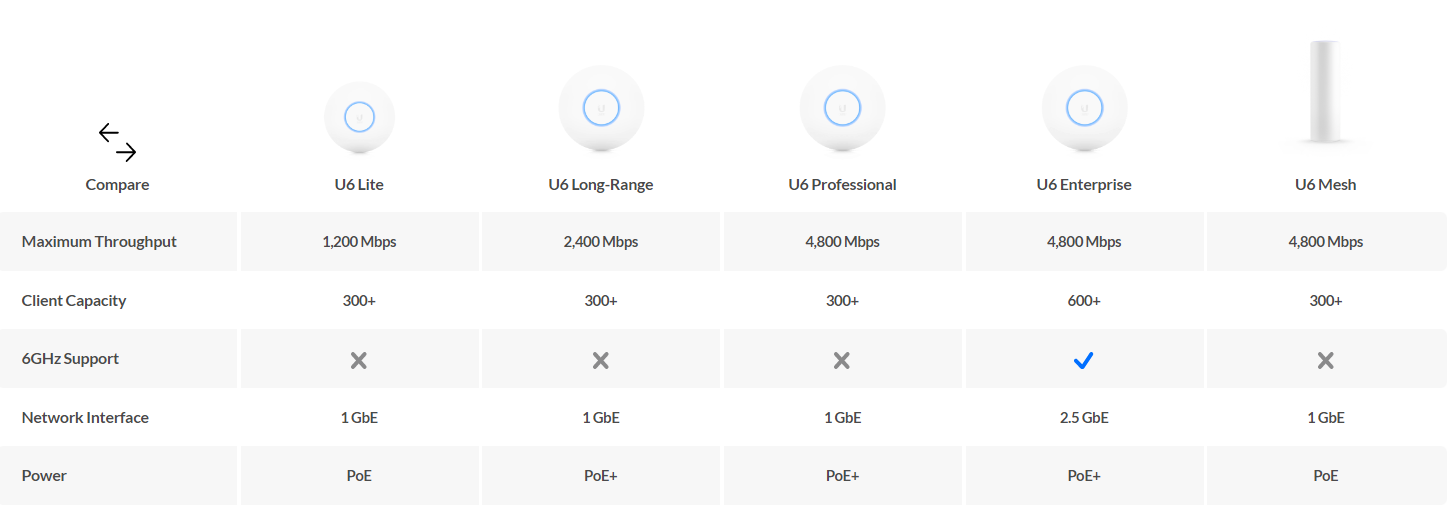Click the 6GHz X icon under U6 Professional
1454x505 pixels.
(x=842, y=360)
